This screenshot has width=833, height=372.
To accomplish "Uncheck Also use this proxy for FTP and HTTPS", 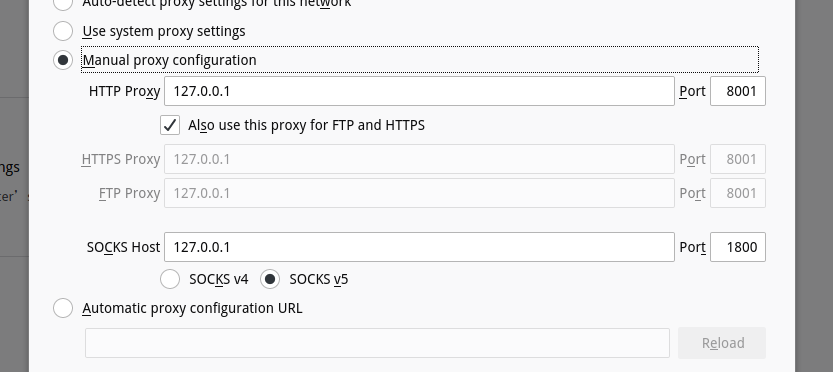I will point(170,125).
